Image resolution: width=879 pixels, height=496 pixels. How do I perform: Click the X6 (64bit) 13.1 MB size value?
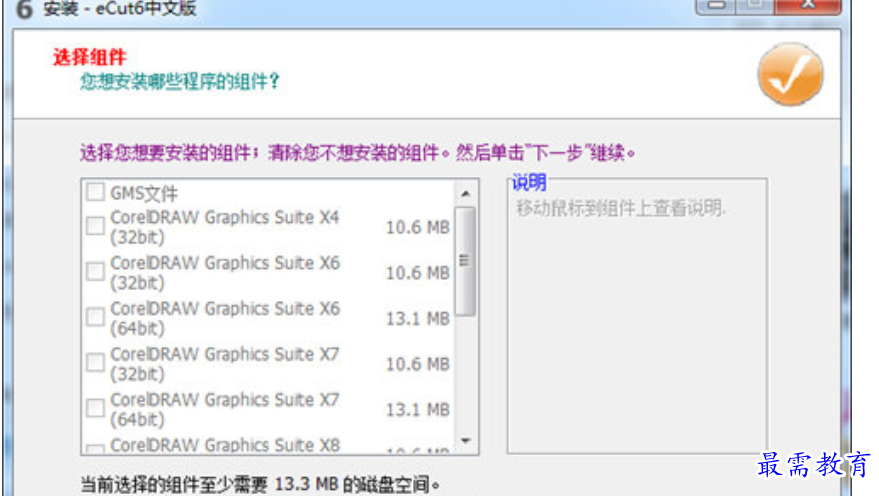418,319
